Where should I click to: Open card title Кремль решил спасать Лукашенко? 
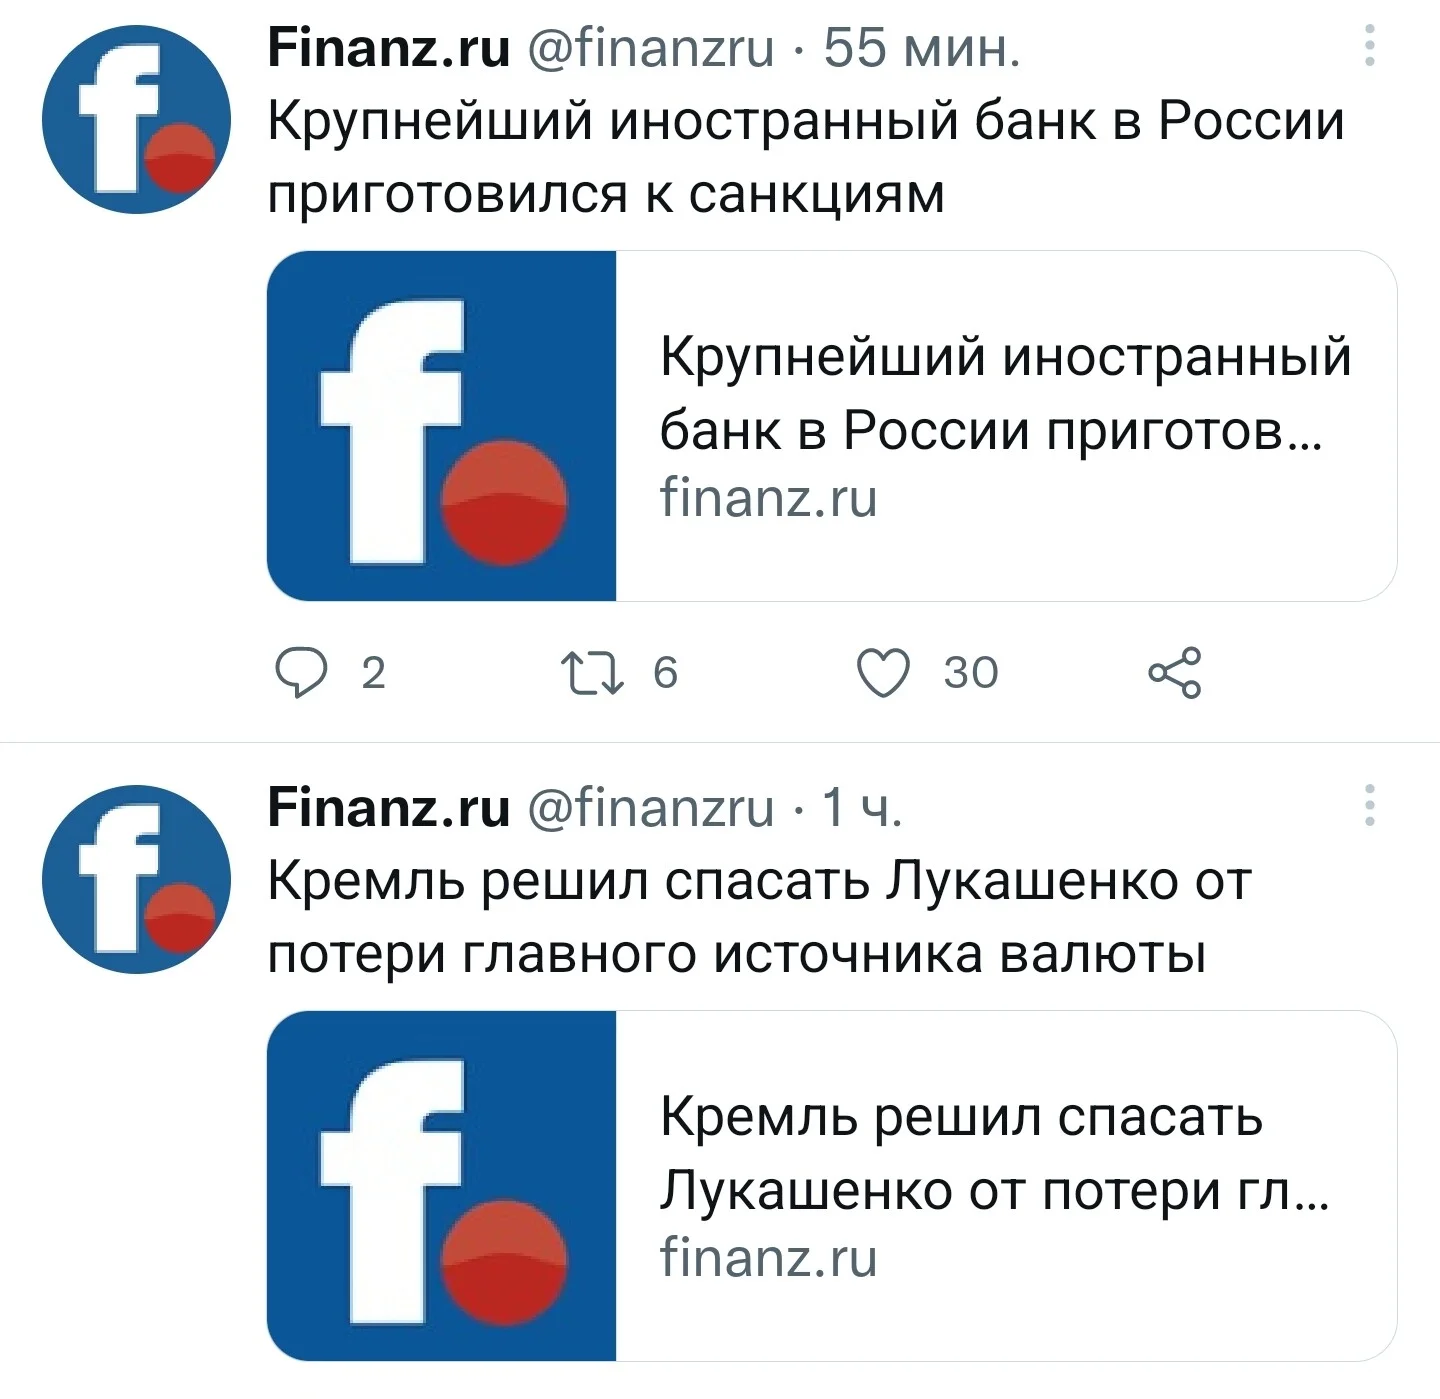[x=994, y=1154]
